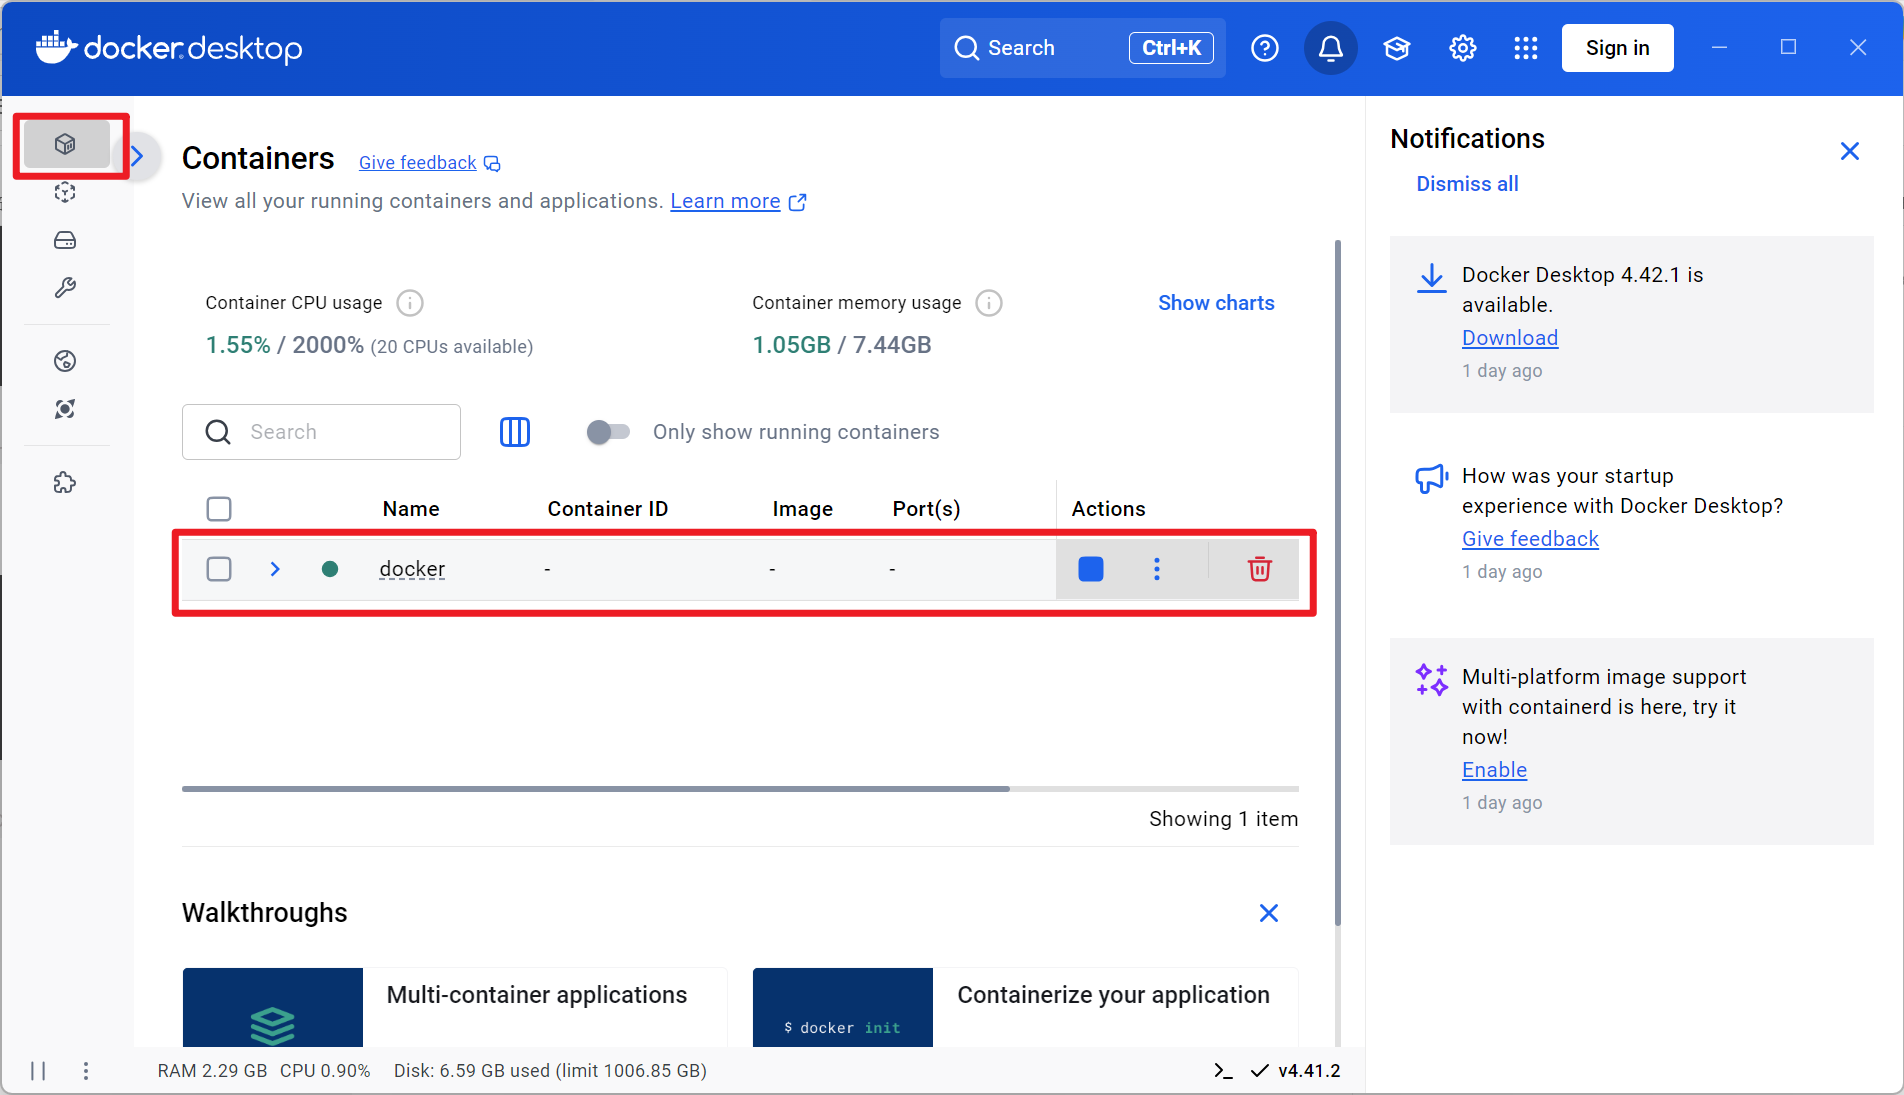Screen dimensions: 1904x1095
Task: Minimize the Docker Desktop window
Action: pos(1719,47)
